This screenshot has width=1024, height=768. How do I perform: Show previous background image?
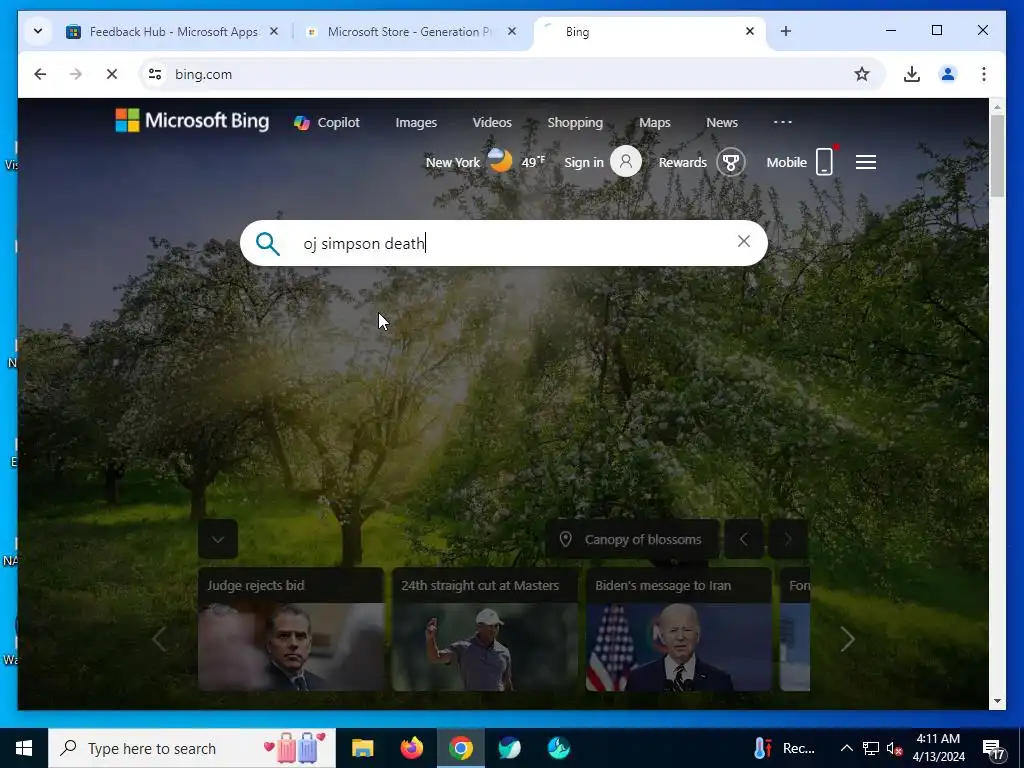pos(743,539)
